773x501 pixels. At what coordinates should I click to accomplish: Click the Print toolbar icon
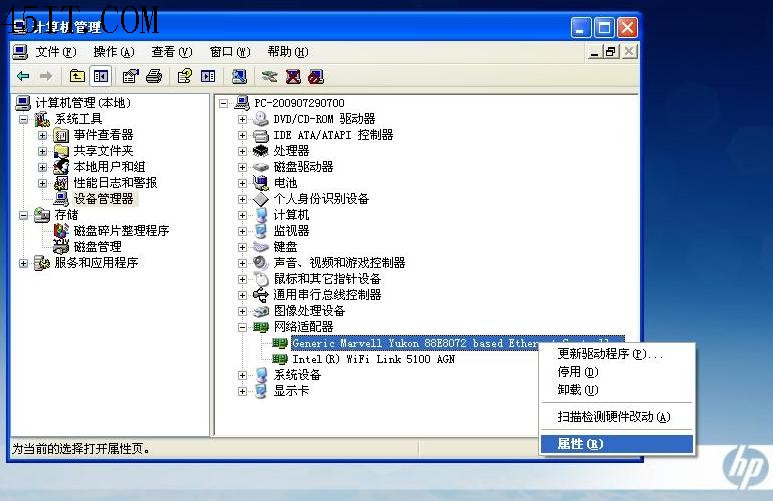(154, 76)
